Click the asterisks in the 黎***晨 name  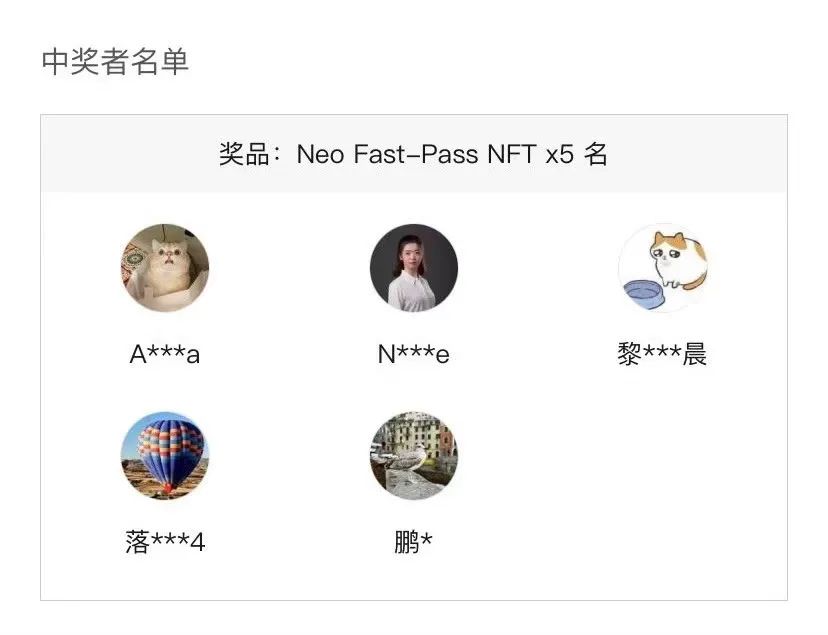click(662, 355)
